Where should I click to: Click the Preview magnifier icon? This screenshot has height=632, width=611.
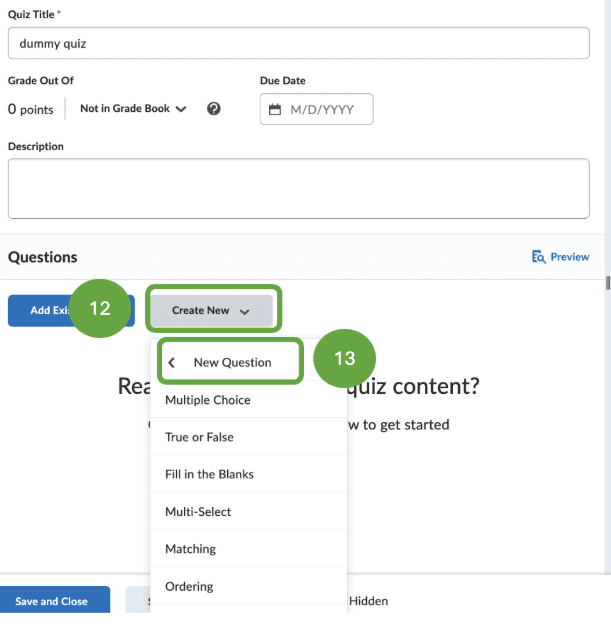coord(538,257)
